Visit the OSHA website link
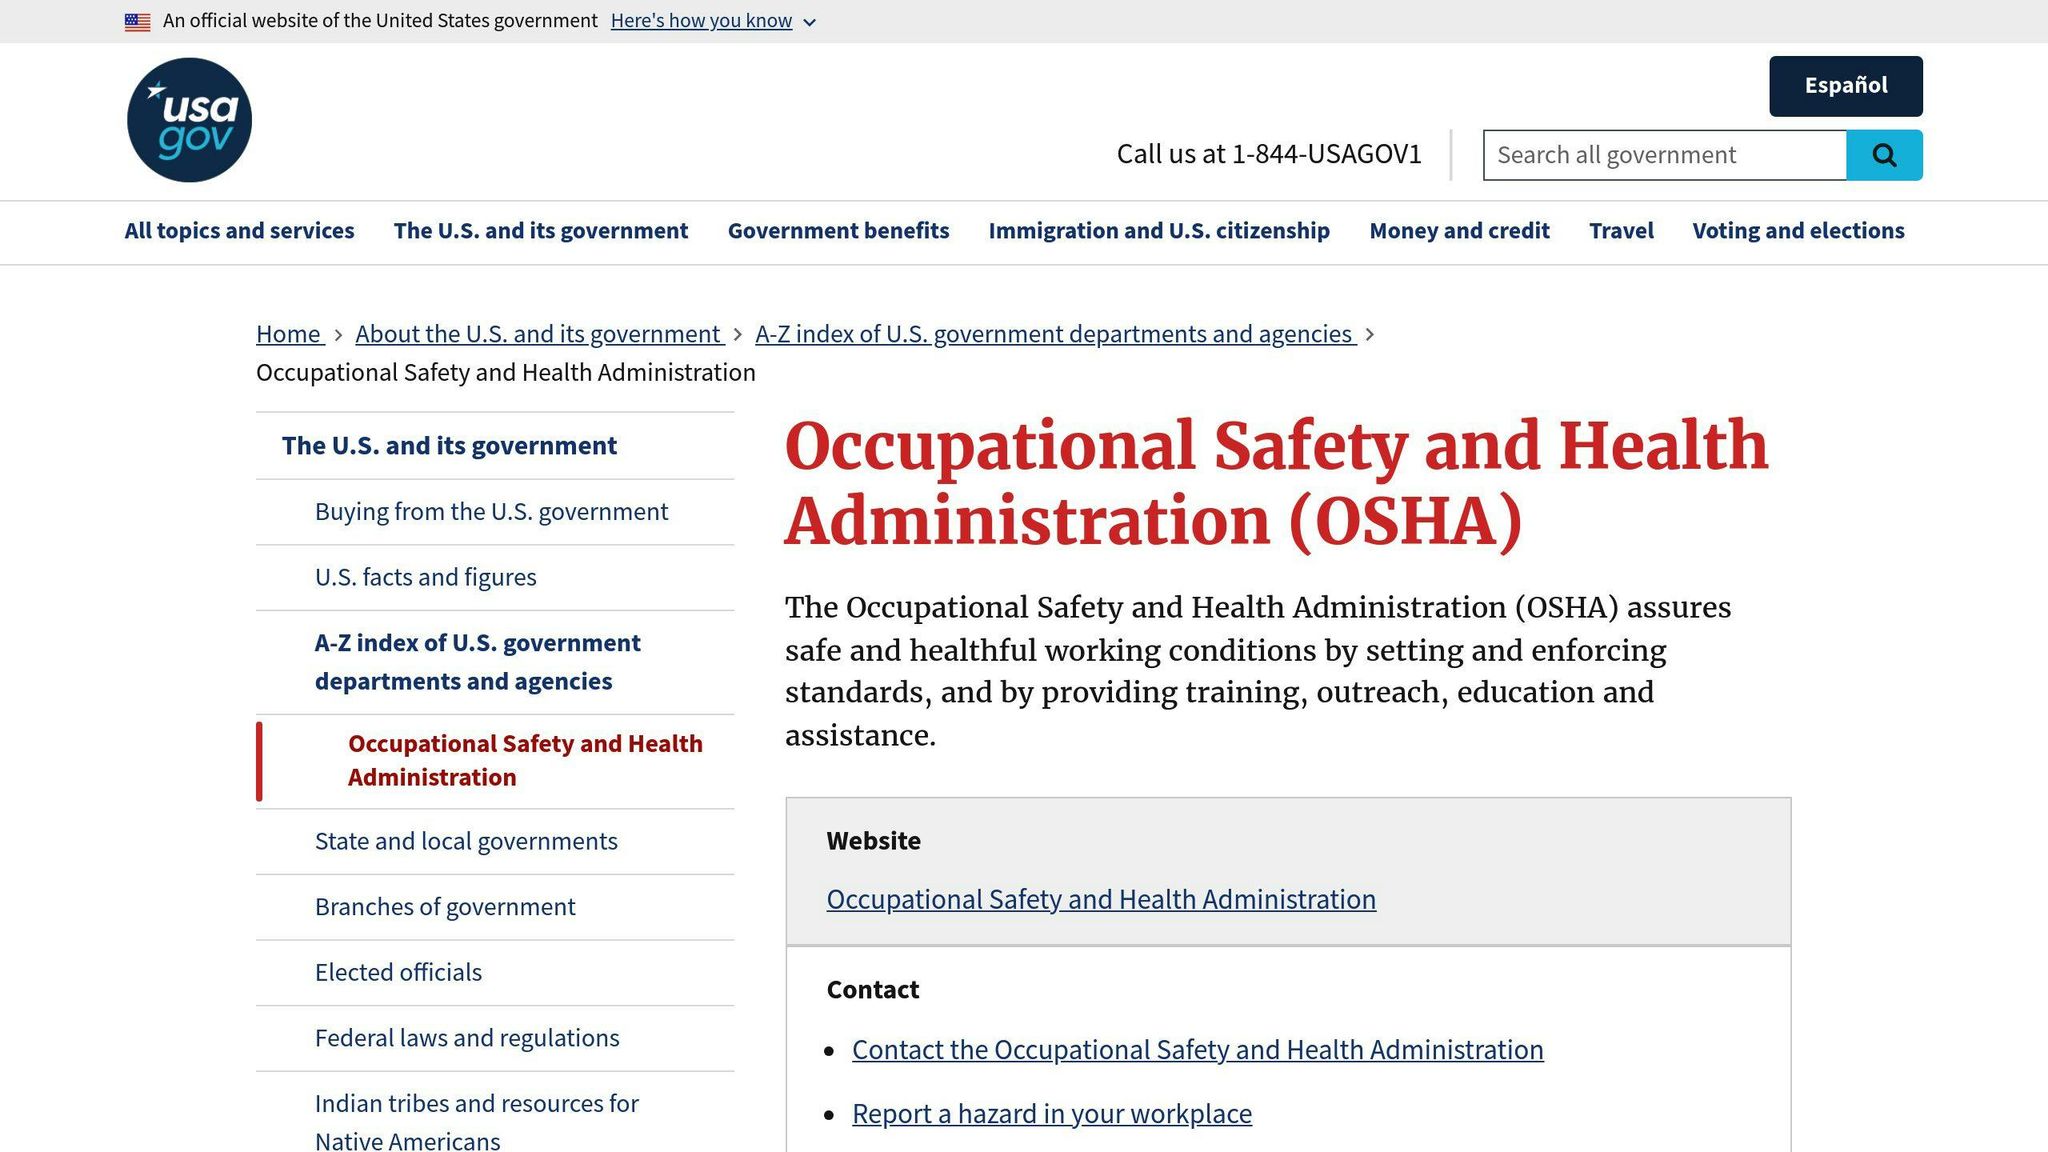 pos(1101,900)
